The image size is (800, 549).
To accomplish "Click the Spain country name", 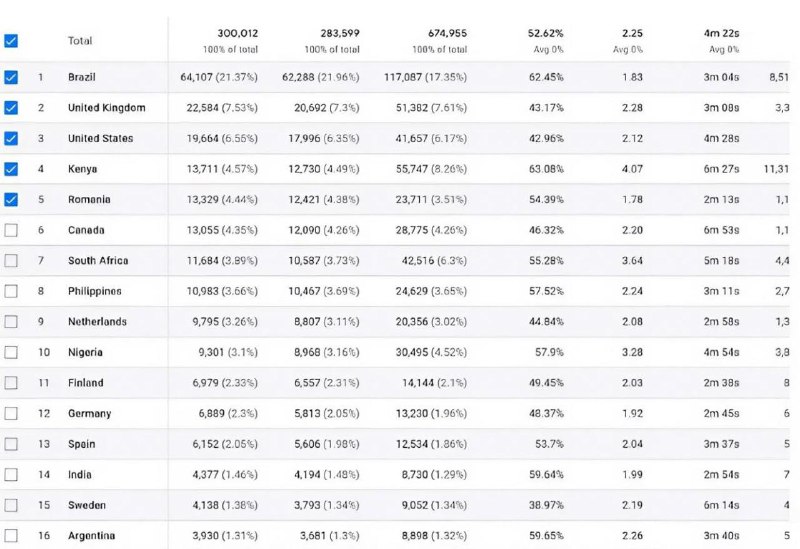I will pos(83,444).
